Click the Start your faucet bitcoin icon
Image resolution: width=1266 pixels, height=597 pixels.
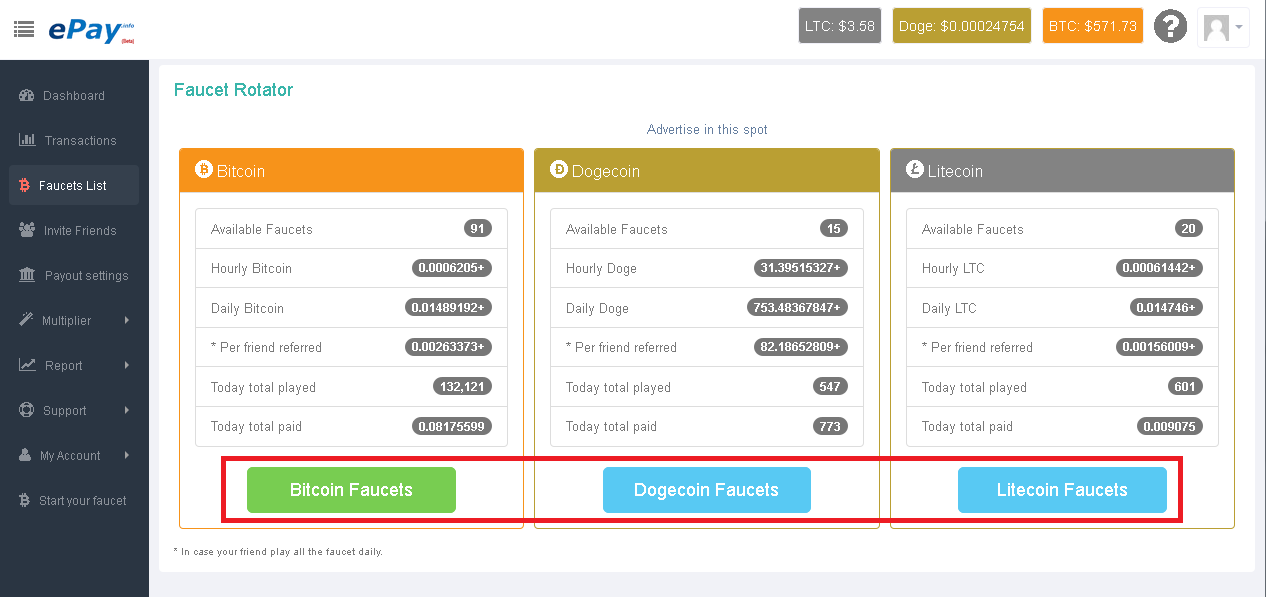coord(24,500)
